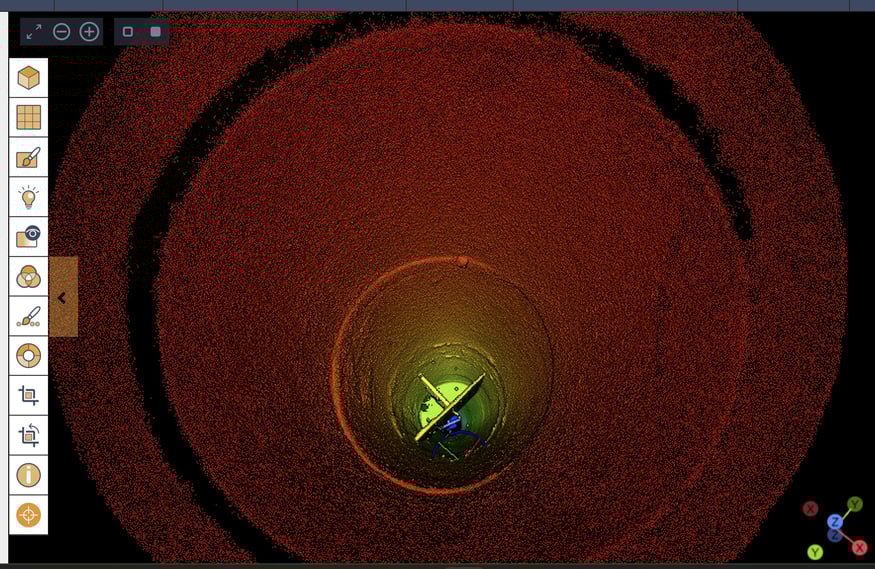This screenshot has width=875, height=569.
Task: Activate the crop tool icon
Action: click(28, 396)
